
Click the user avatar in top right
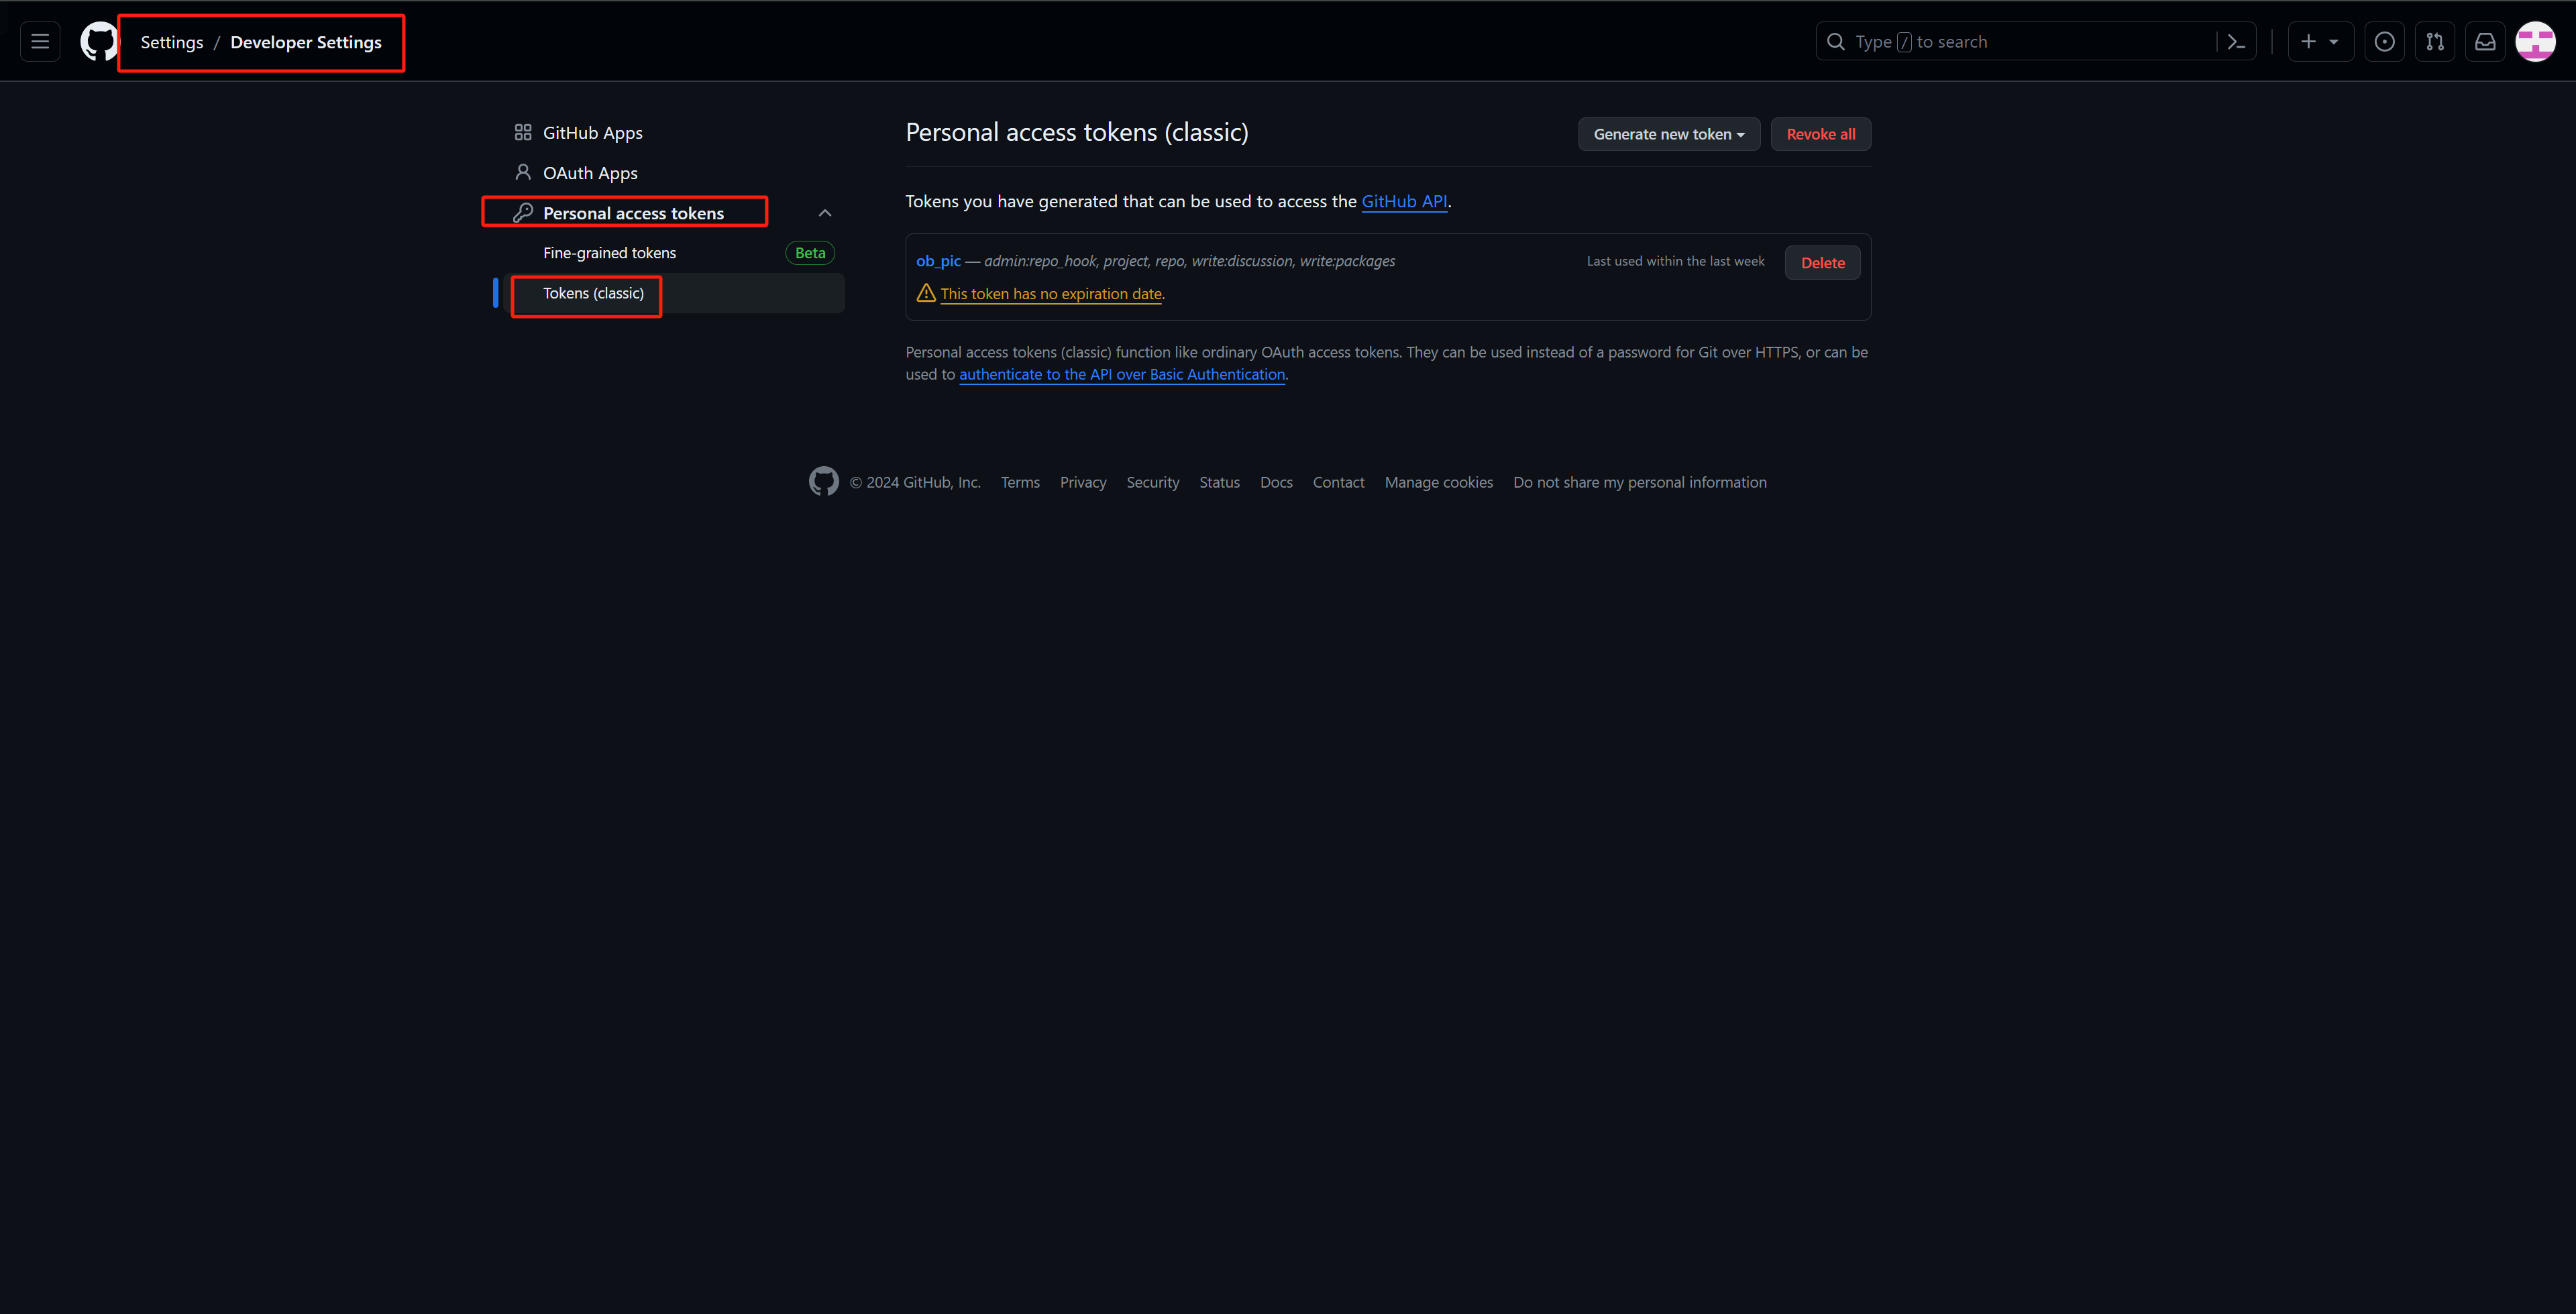pos(2535,42)
